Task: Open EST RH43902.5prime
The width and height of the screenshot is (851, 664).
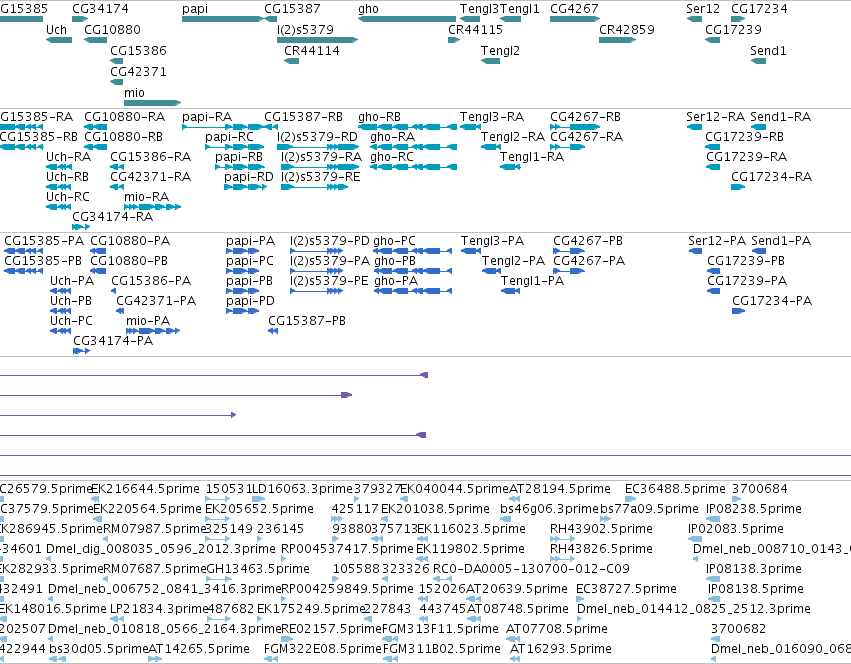Action: (x=601, y=529)
